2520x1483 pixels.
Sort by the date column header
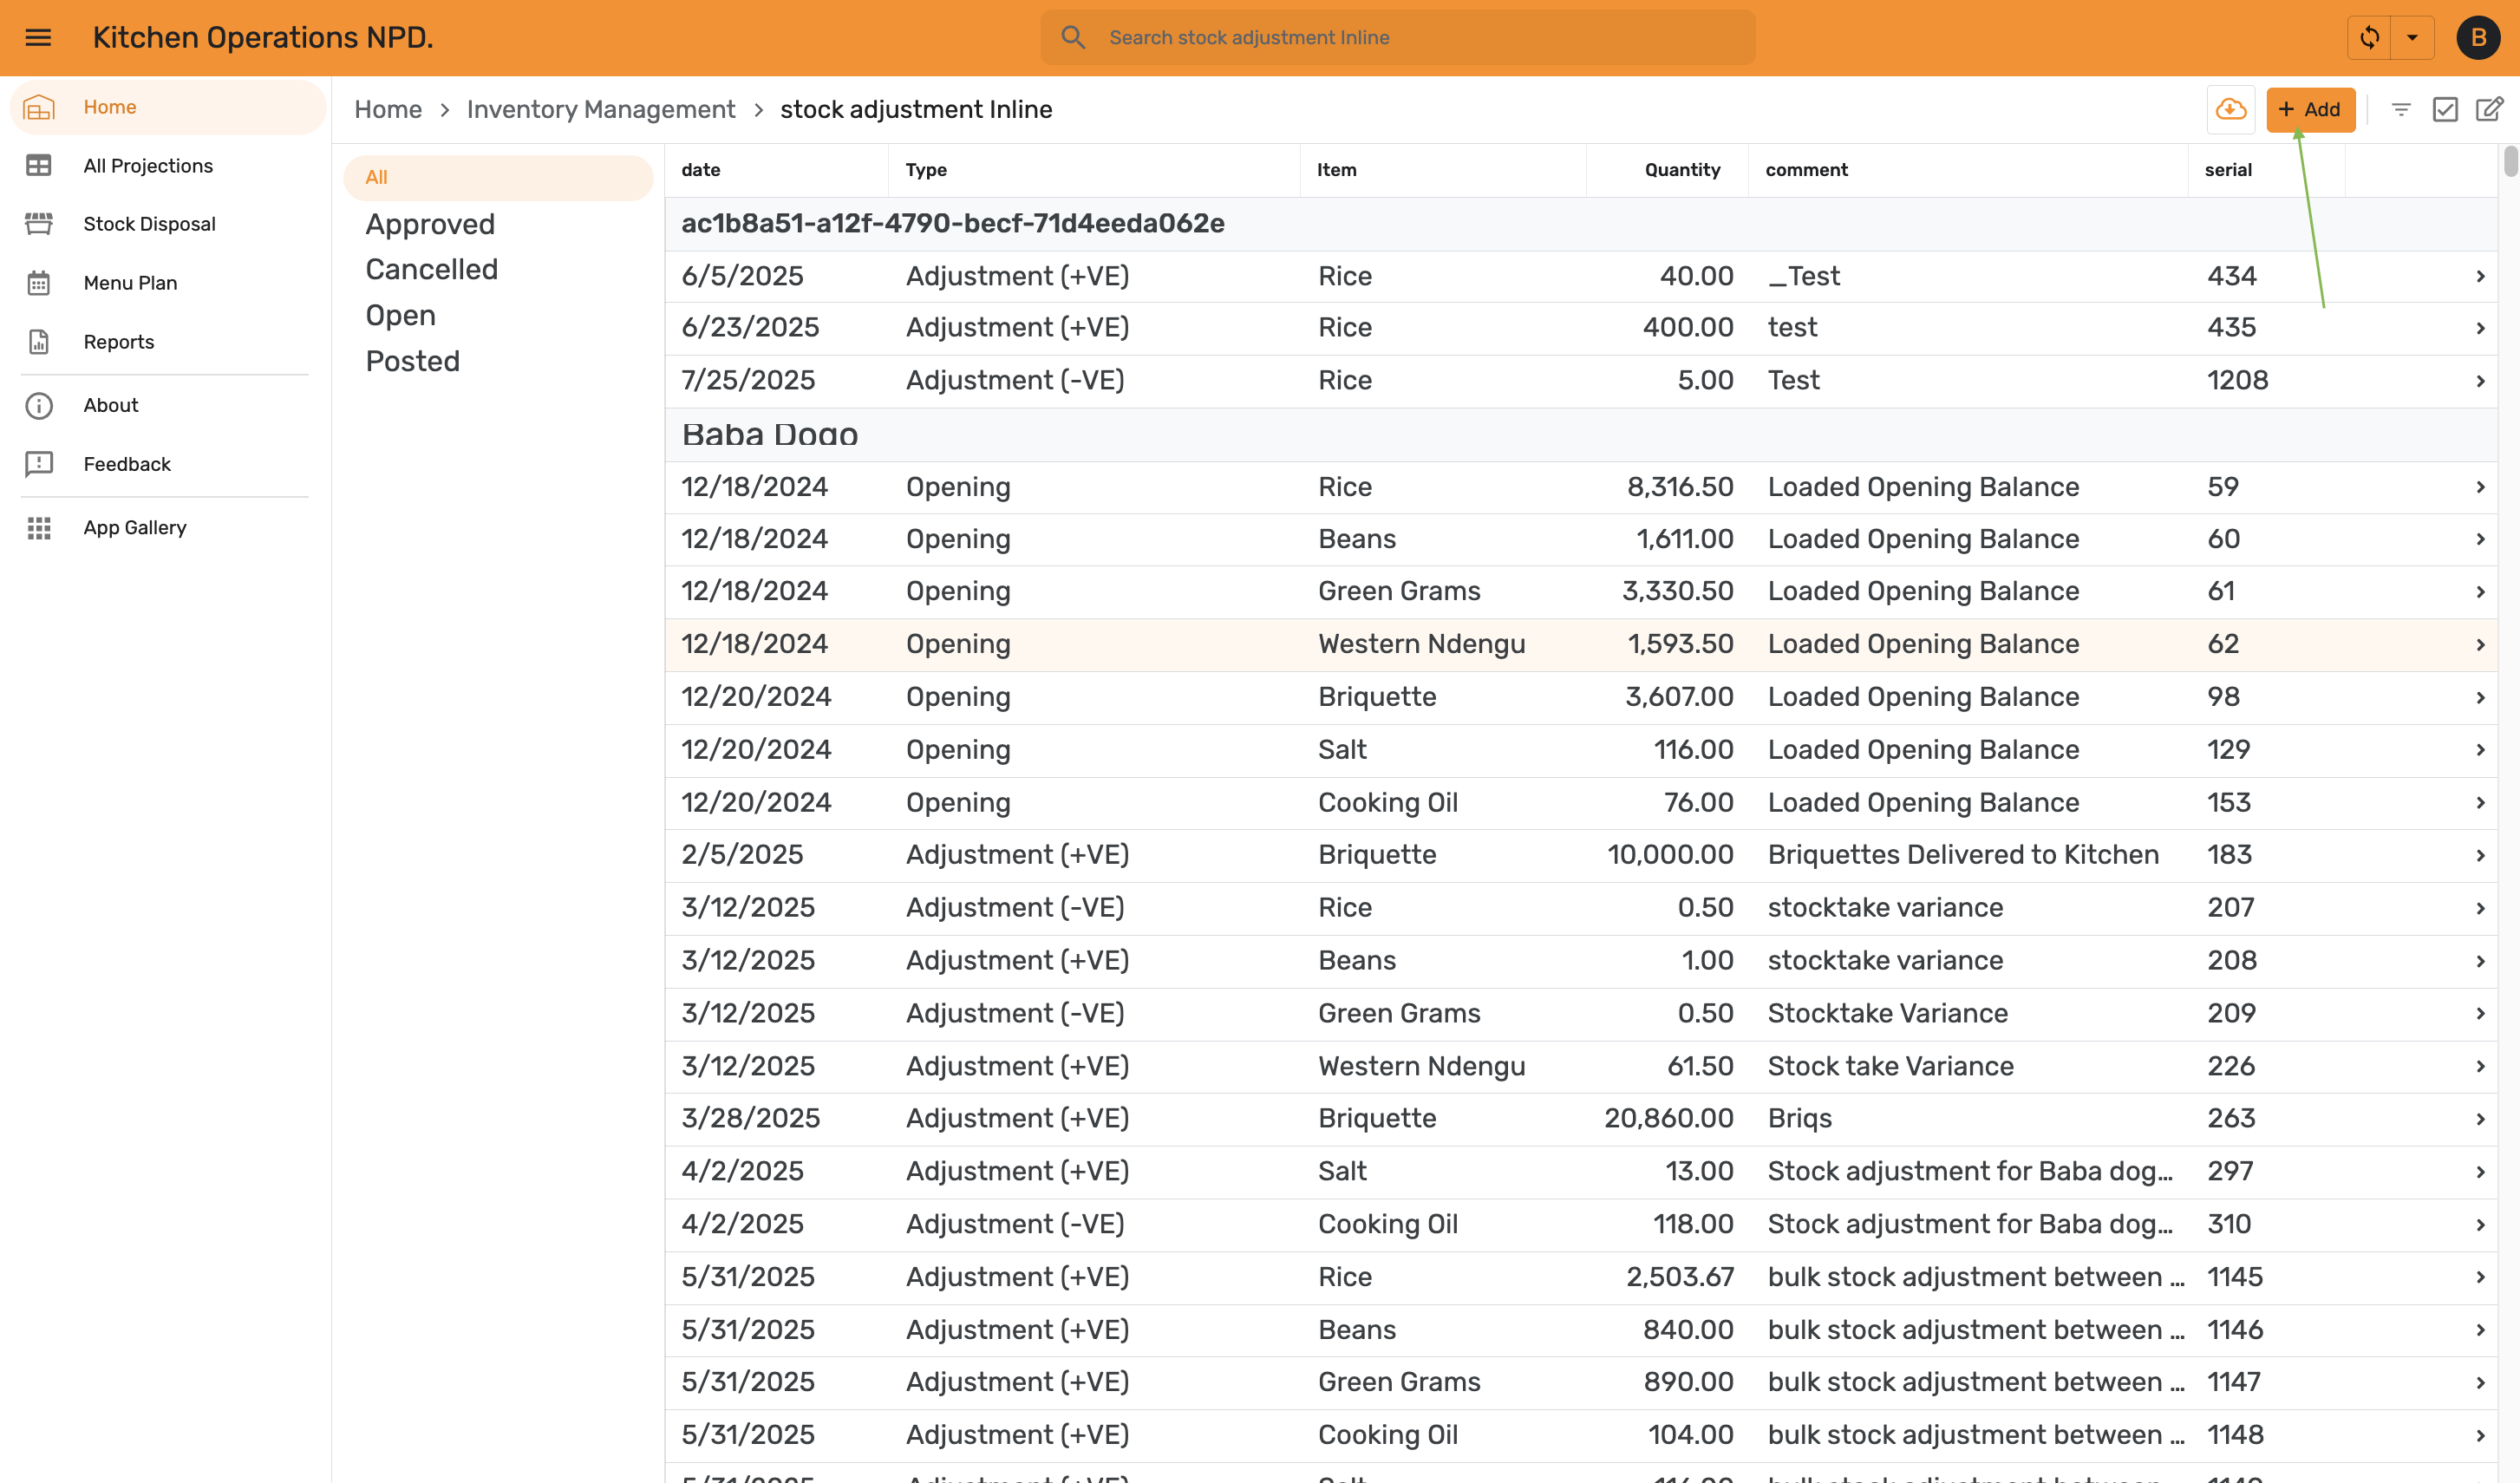coord(700,170)
